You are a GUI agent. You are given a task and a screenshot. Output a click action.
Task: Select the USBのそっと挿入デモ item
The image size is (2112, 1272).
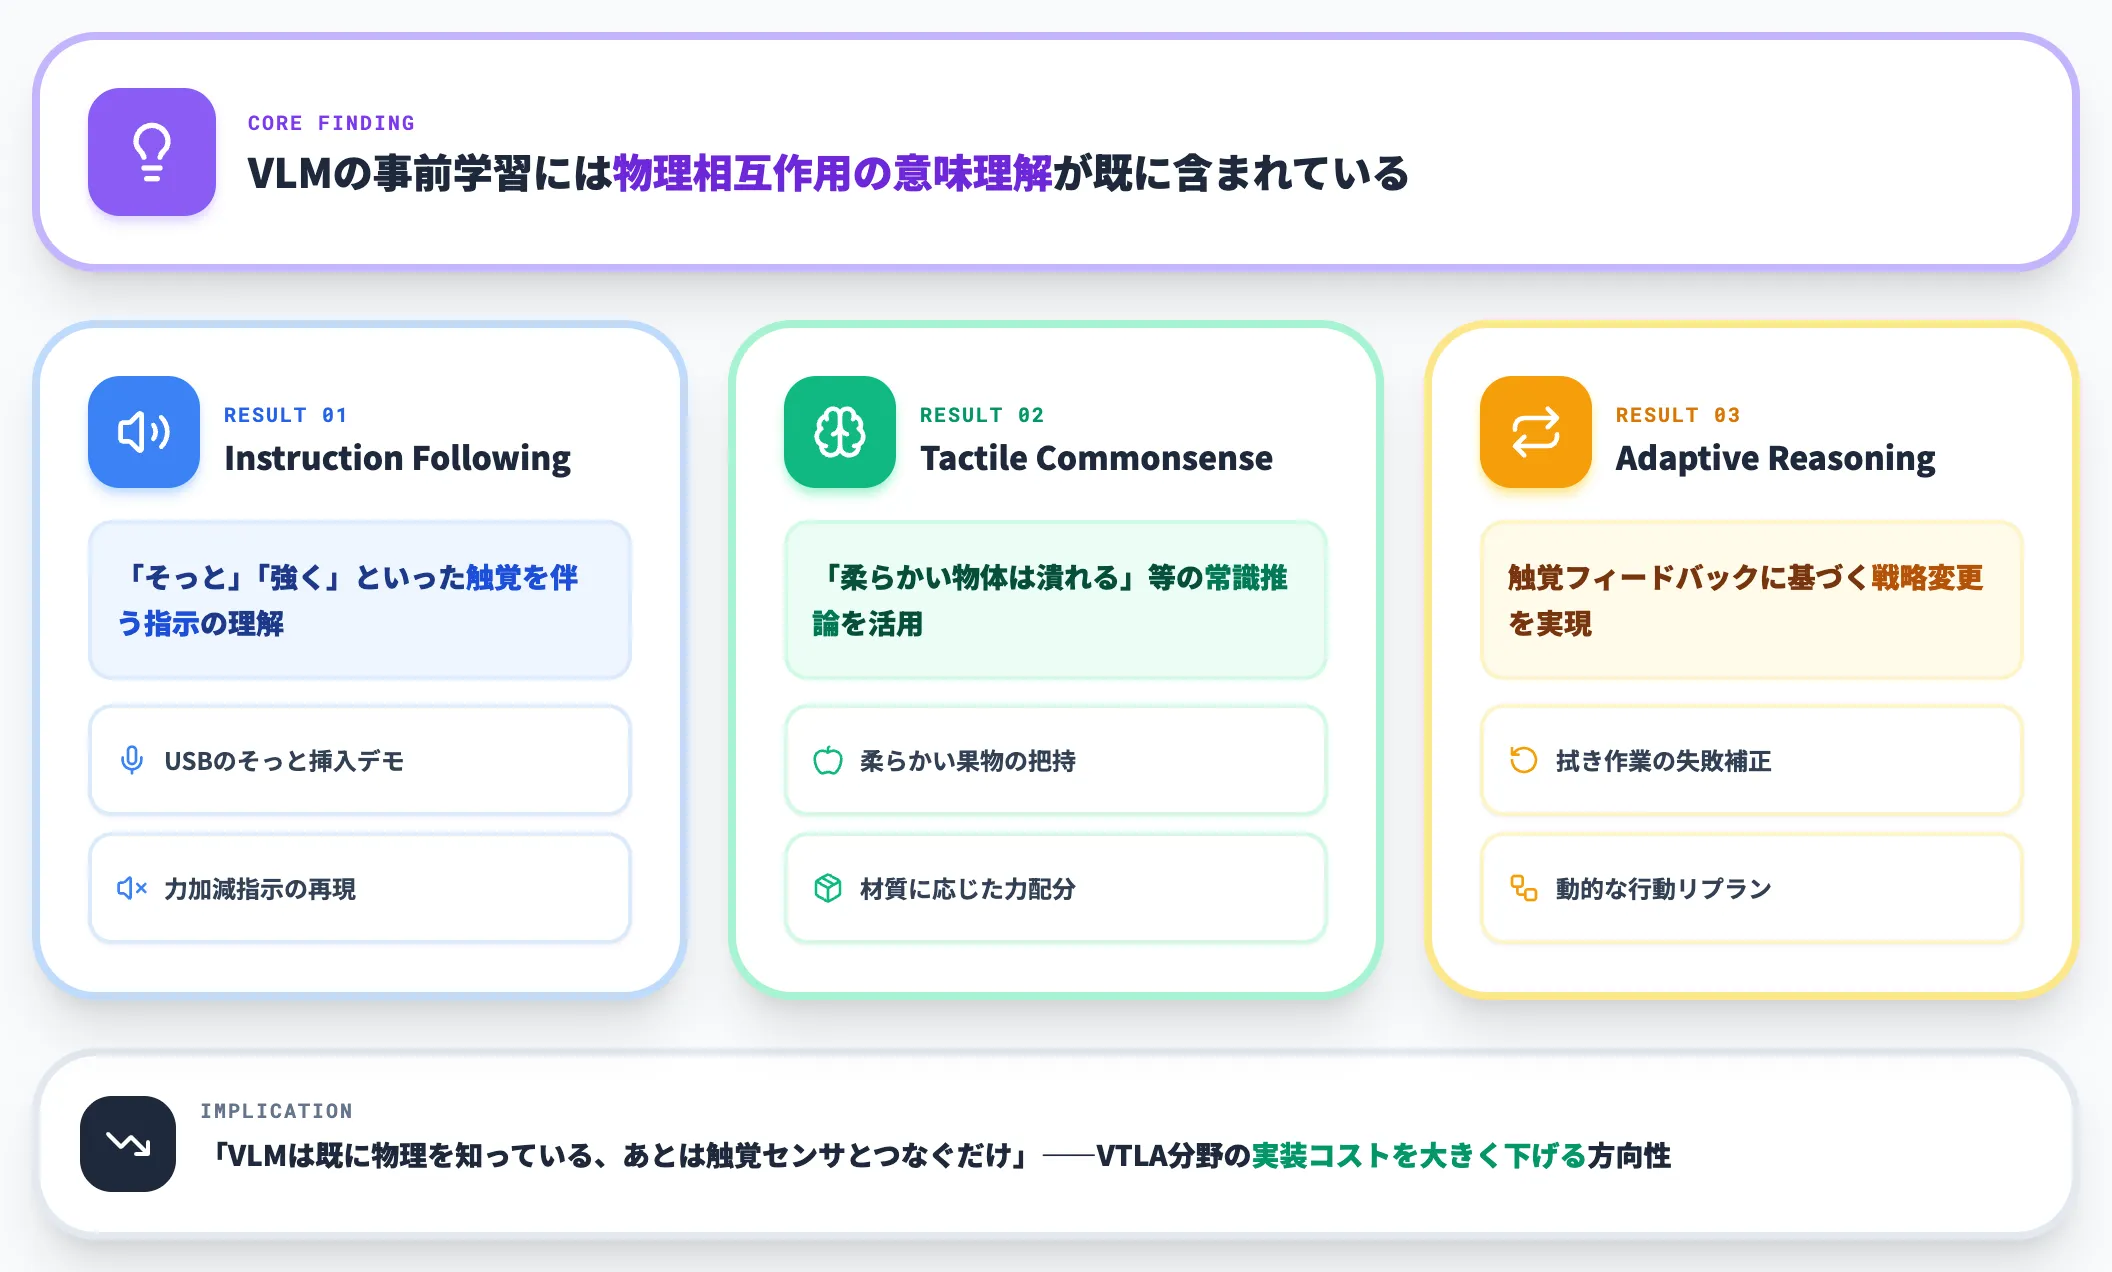(x=360, y=760)
